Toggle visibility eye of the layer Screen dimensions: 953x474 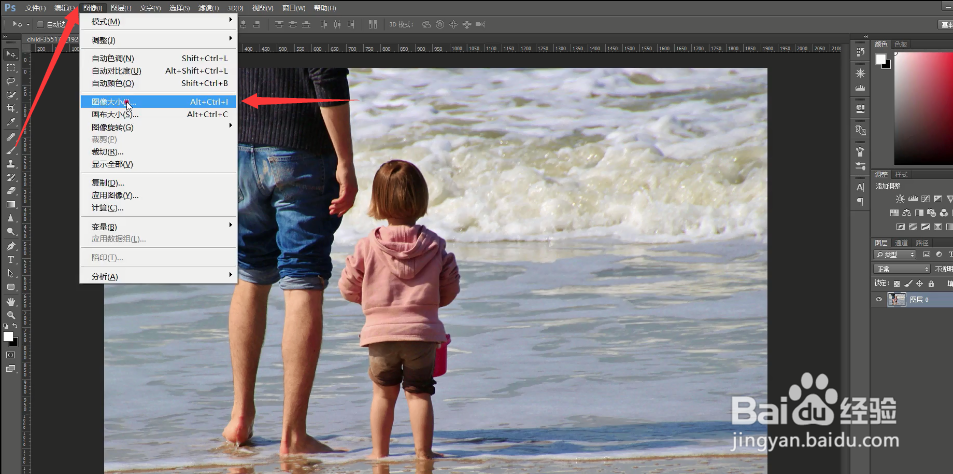tap(879, 299)
